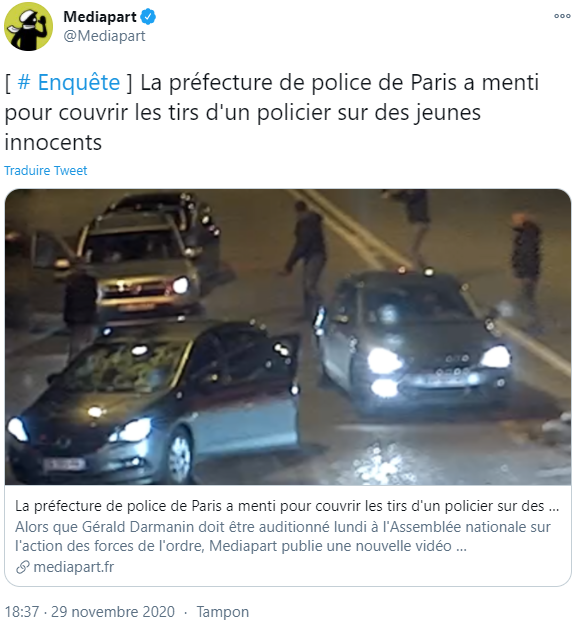This screenshot has height=634, width=577.
Task: Click the word innocents in the tweet
Action: click(53, 143)
